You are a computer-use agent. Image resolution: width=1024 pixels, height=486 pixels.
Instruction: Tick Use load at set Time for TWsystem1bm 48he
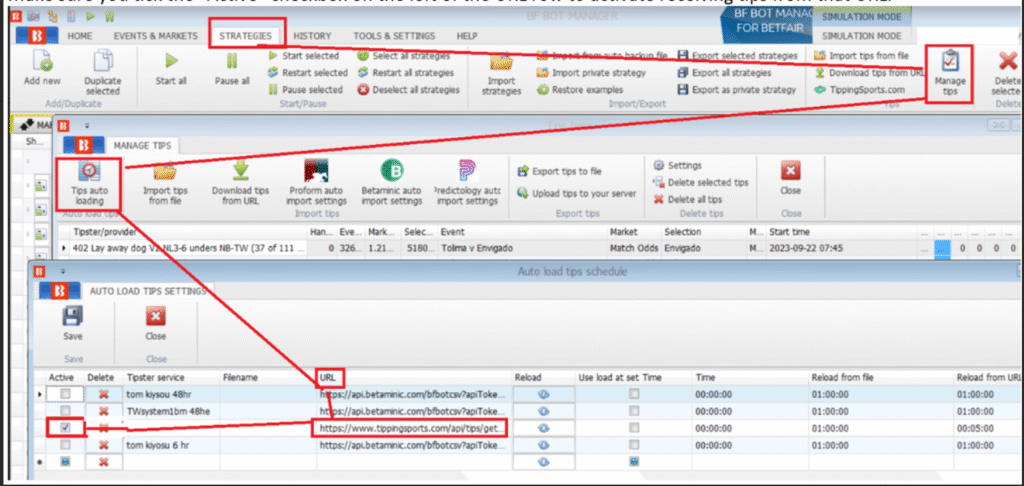pyautogui.click(x=633, y=411)
